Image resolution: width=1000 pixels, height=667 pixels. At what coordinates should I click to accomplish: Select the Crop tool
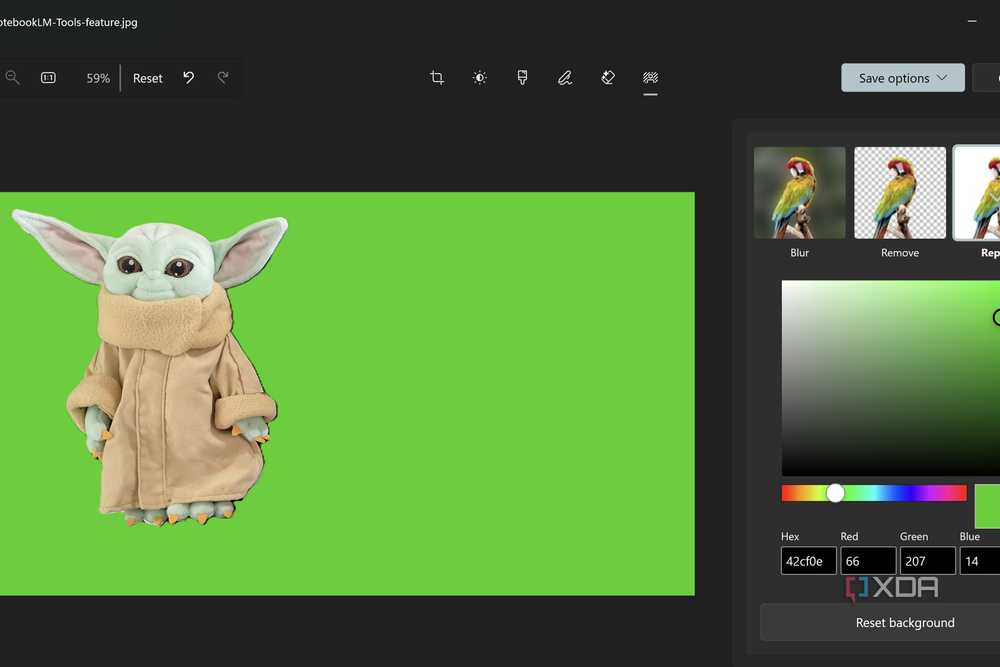pyautogui.click(x=437, y=78)
